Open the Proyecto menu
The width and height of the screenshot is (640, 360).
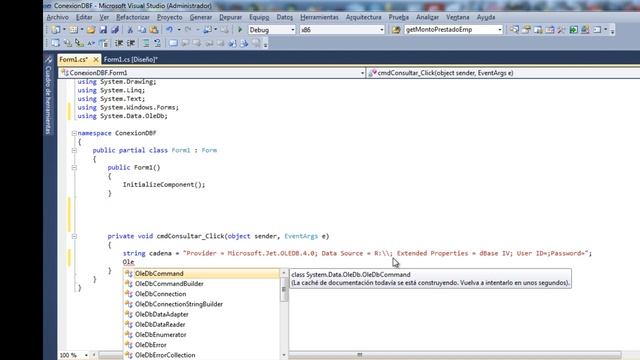coord(170,17)
